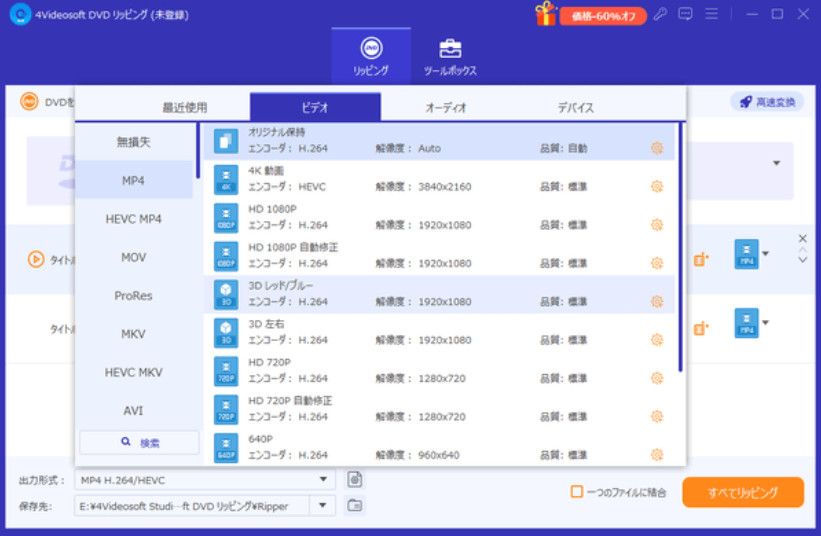Screen dimensions: 821x536
Task: Select the MP4 format category
Action: (134, 180)
